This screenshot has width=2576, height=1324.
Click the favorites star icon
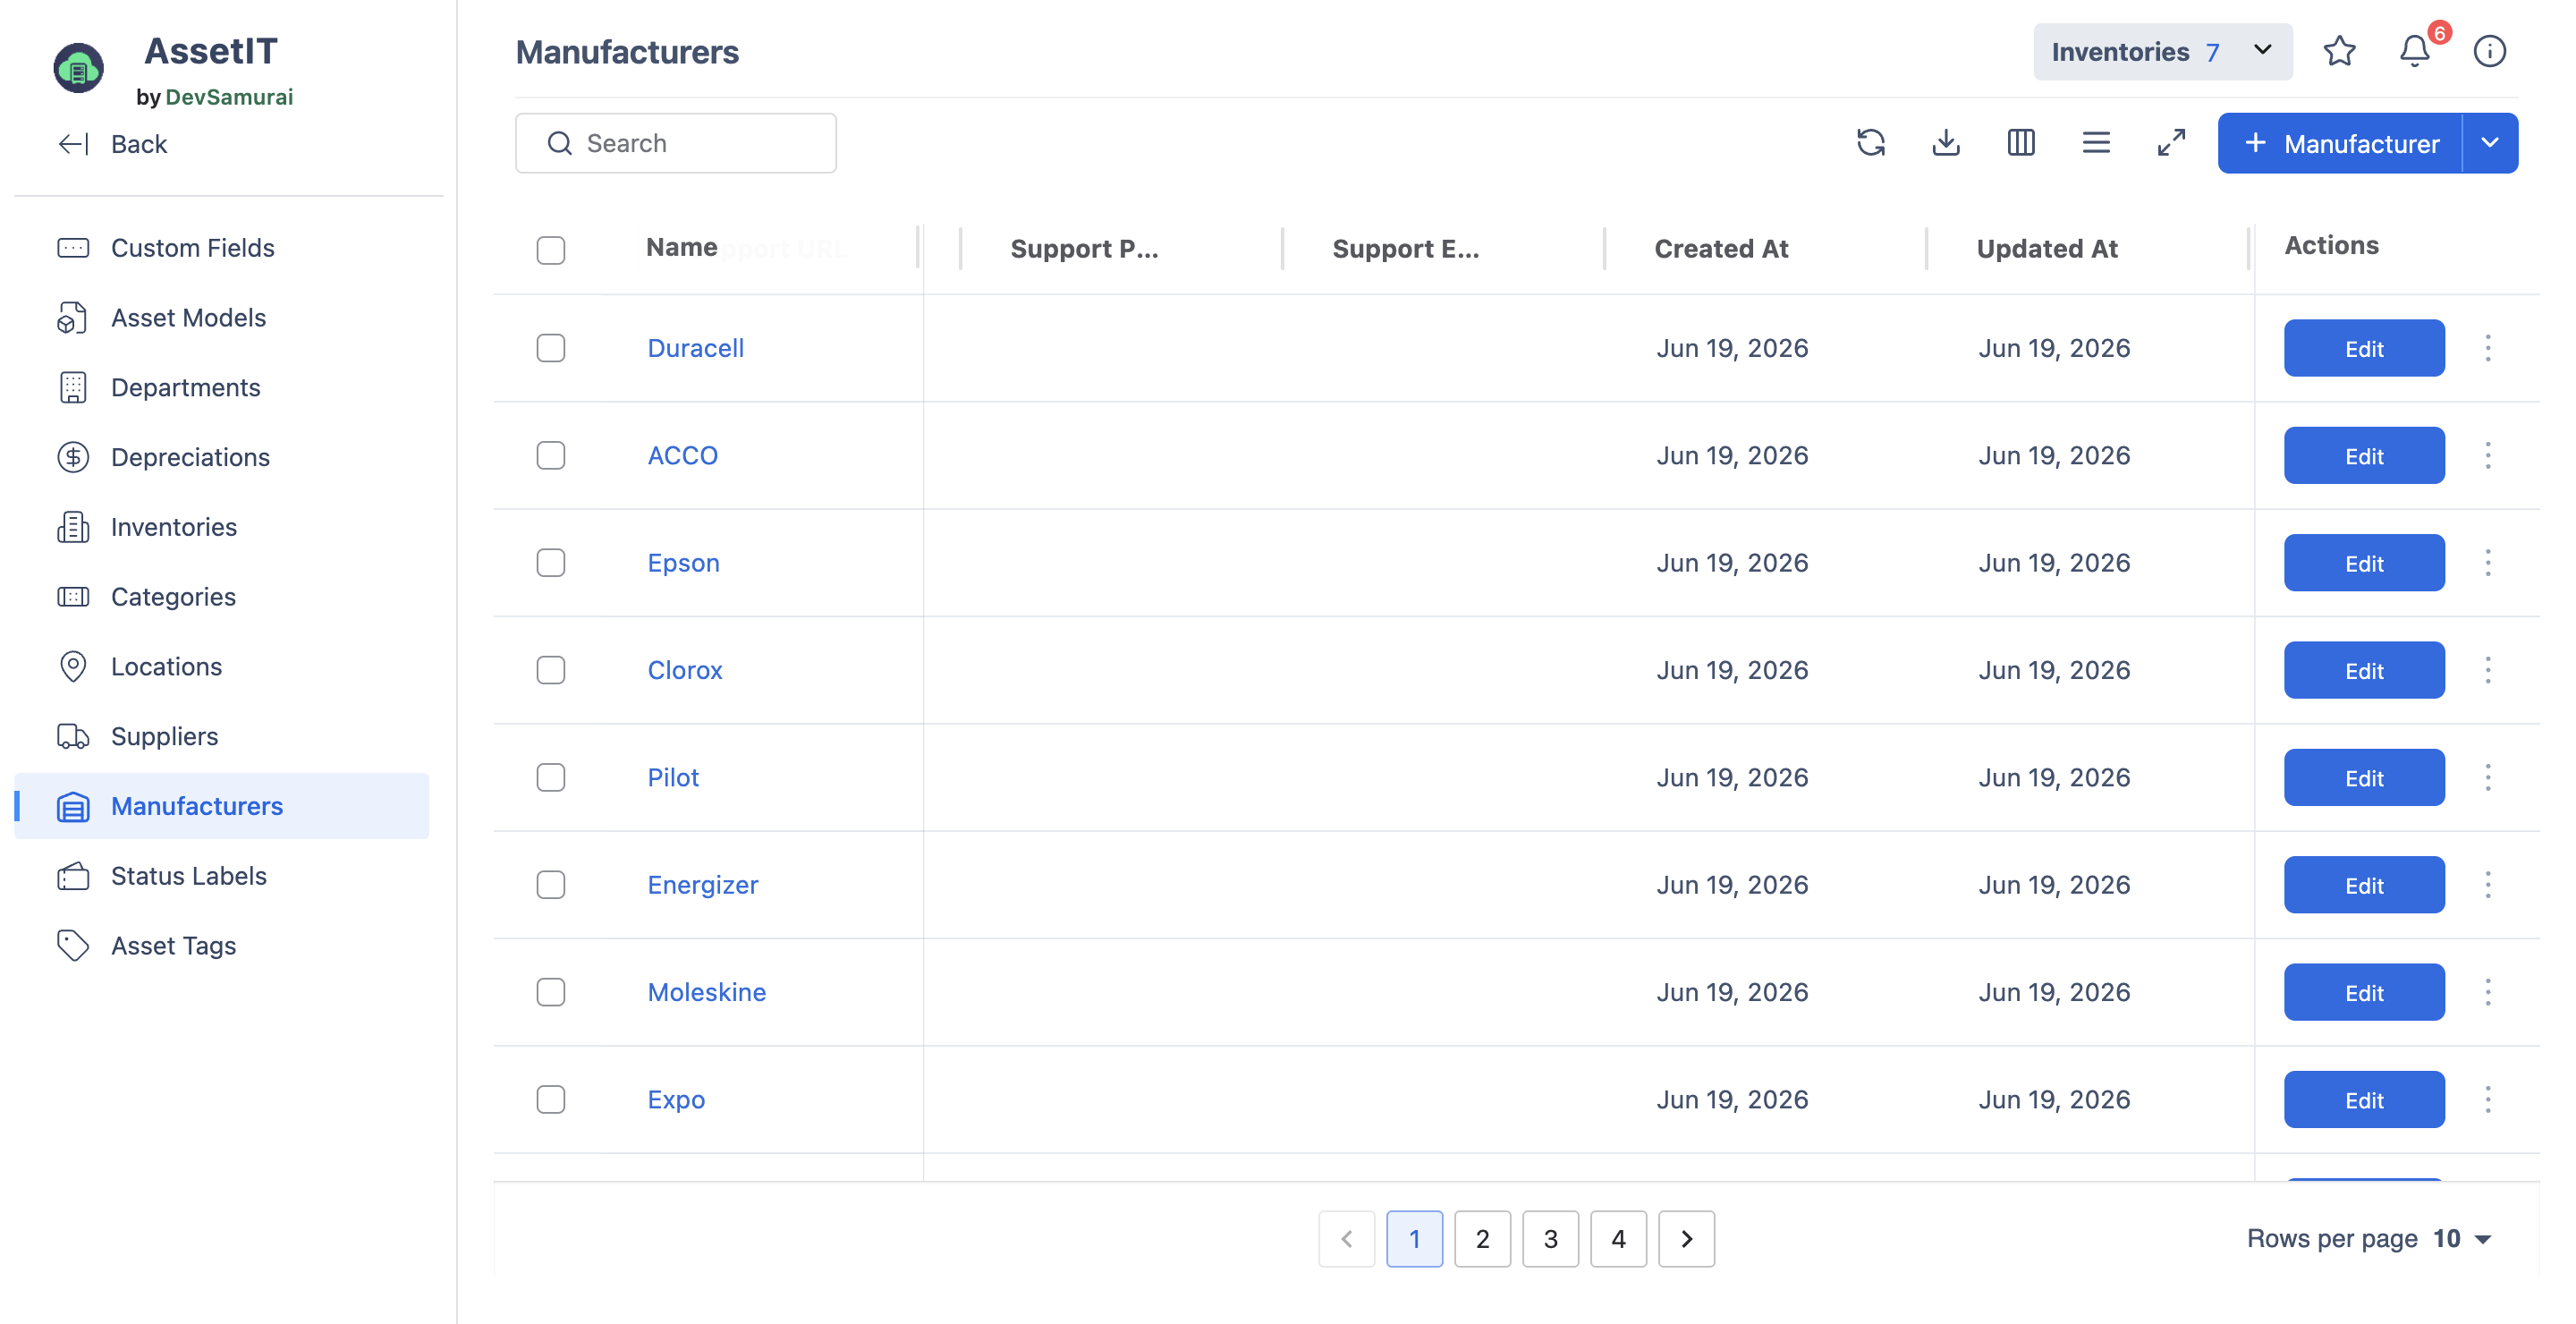click(x=2339, y=51)
